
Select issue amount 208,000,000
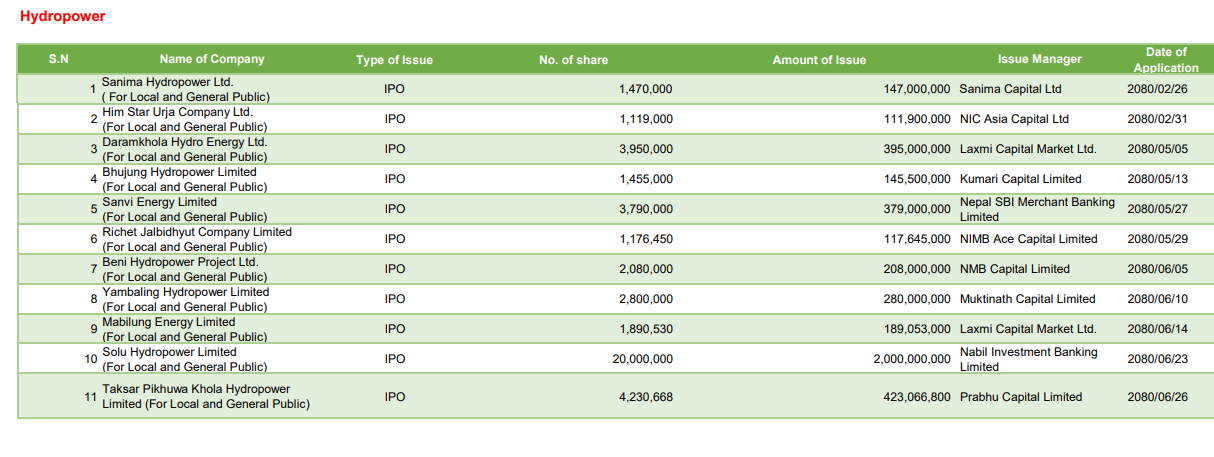coord(917,269)
